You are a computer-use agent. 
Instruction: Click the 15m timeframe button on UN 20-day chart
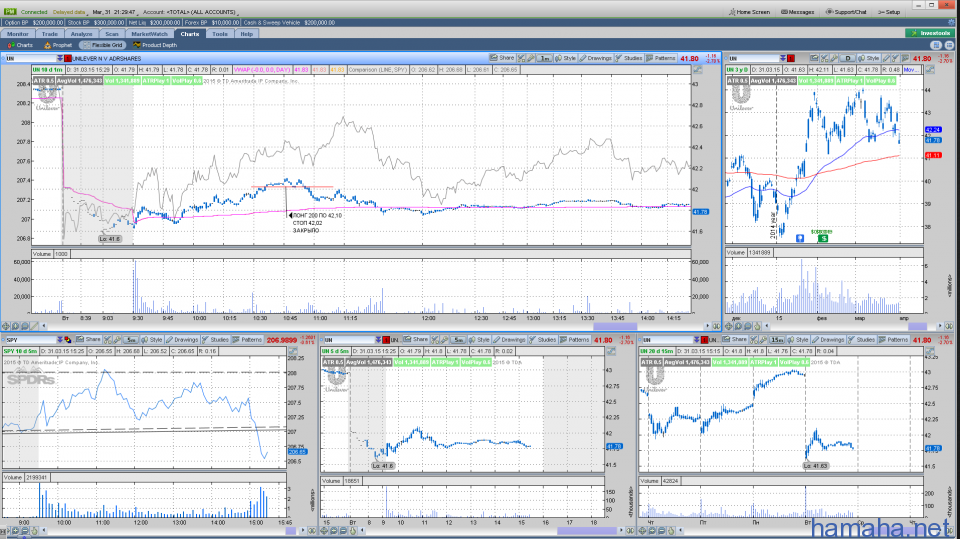tap(776, 339)
